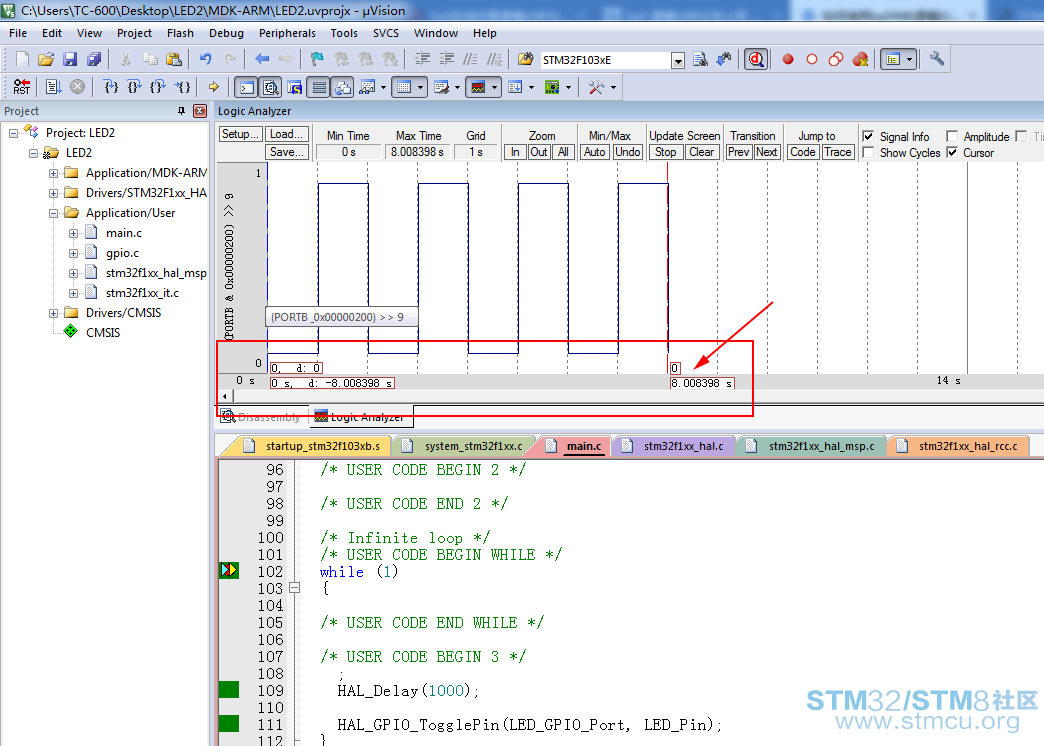Collapse the while loop code fold
Image resolution: width=1044 pixels, height=746 pixels.
294,588
